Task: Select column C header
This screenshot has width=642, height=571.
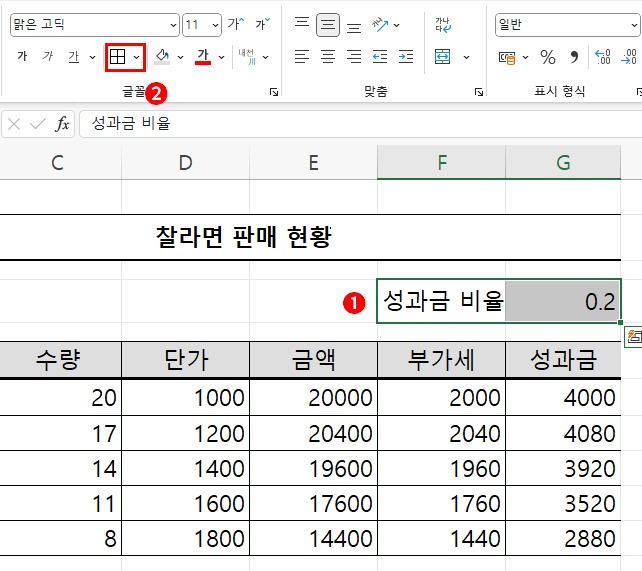Action: coord(61,162)
